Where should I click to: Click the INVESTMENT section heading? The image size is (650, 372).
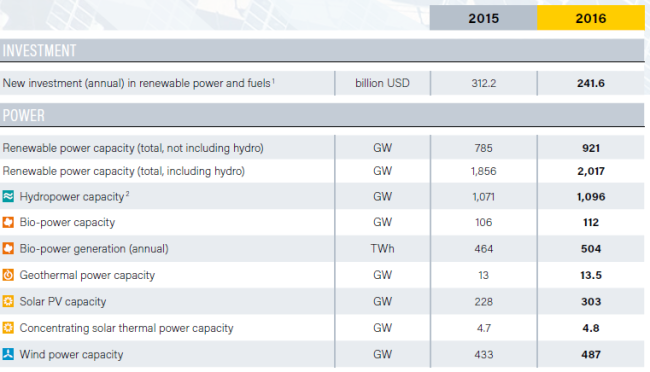39,51
